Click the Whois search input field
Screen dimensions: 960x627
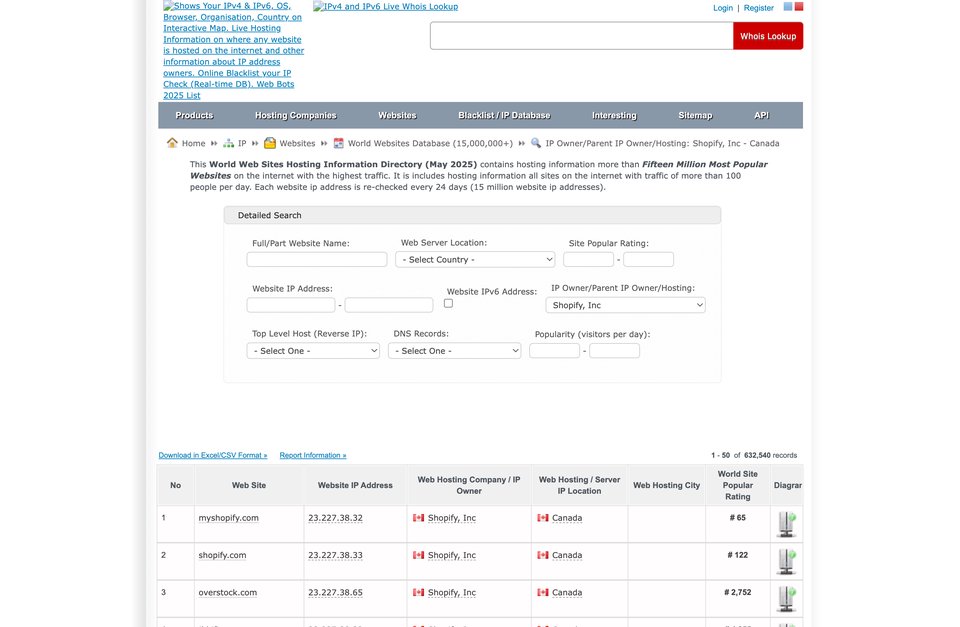pos(582,36)
